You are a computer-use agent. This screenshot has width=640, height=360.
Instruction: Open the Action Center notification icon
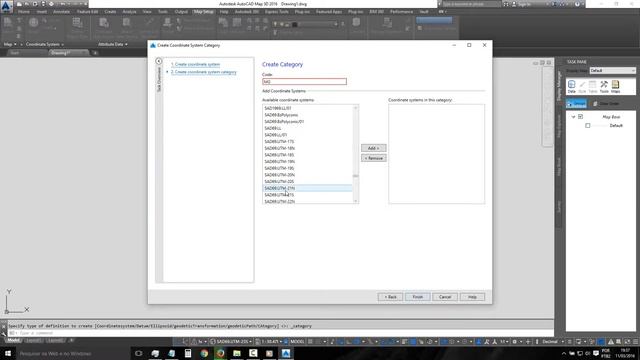click(596, 353)
